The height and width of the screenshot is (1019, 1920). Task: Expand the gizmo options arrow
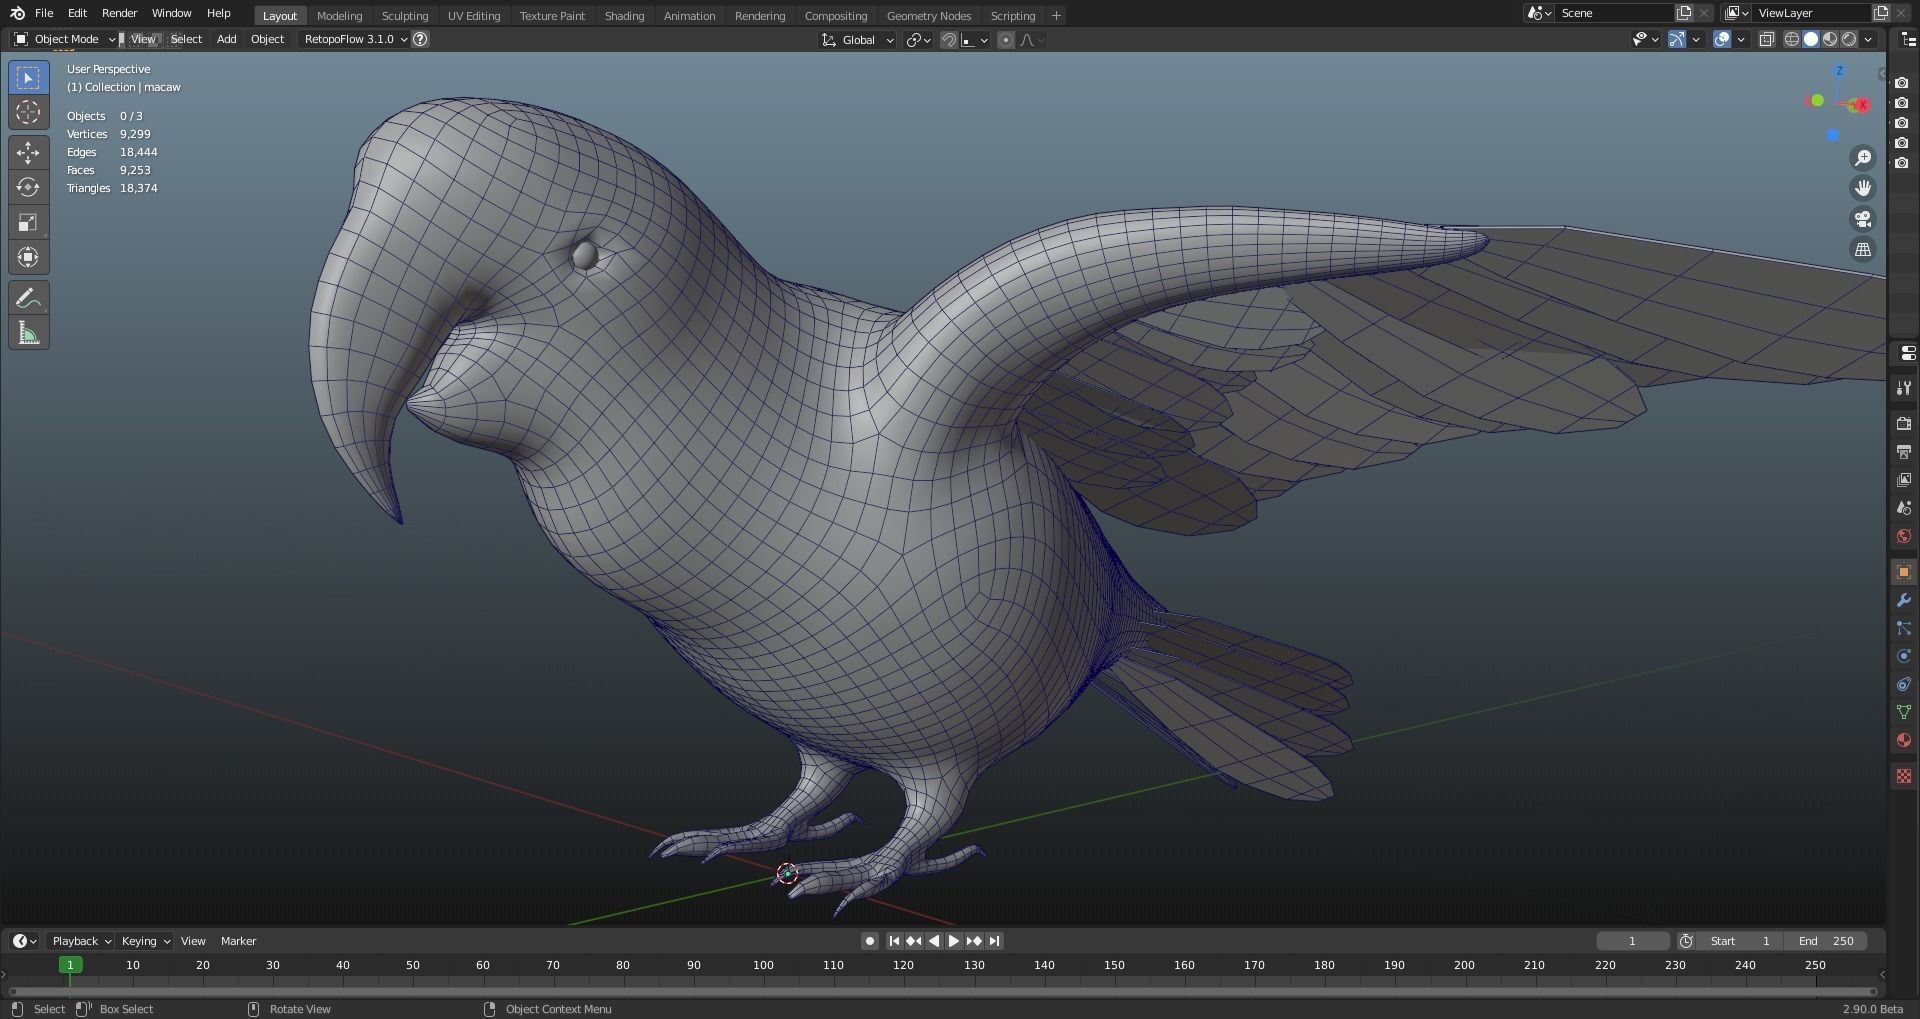pyautogui.click(x=1696, y=39)
